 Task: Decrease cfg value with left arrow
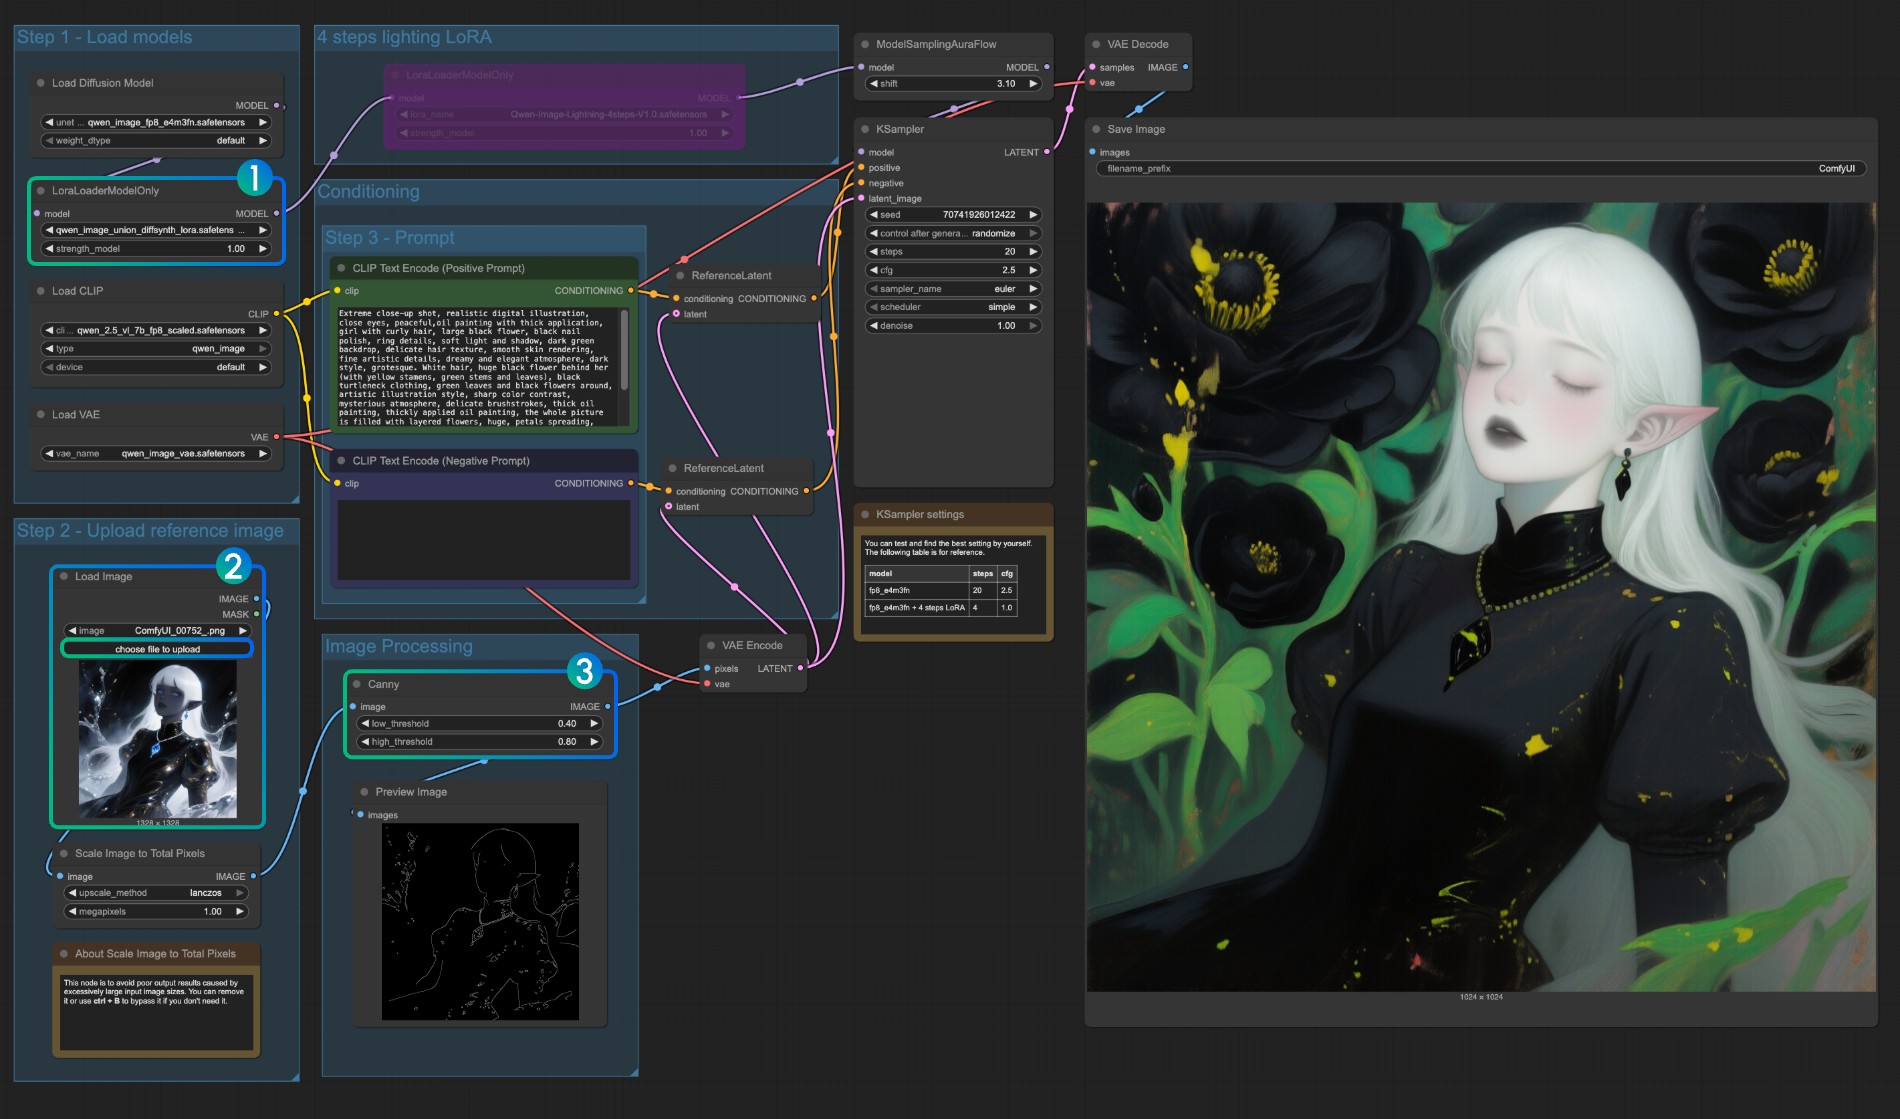click(873, 270)
